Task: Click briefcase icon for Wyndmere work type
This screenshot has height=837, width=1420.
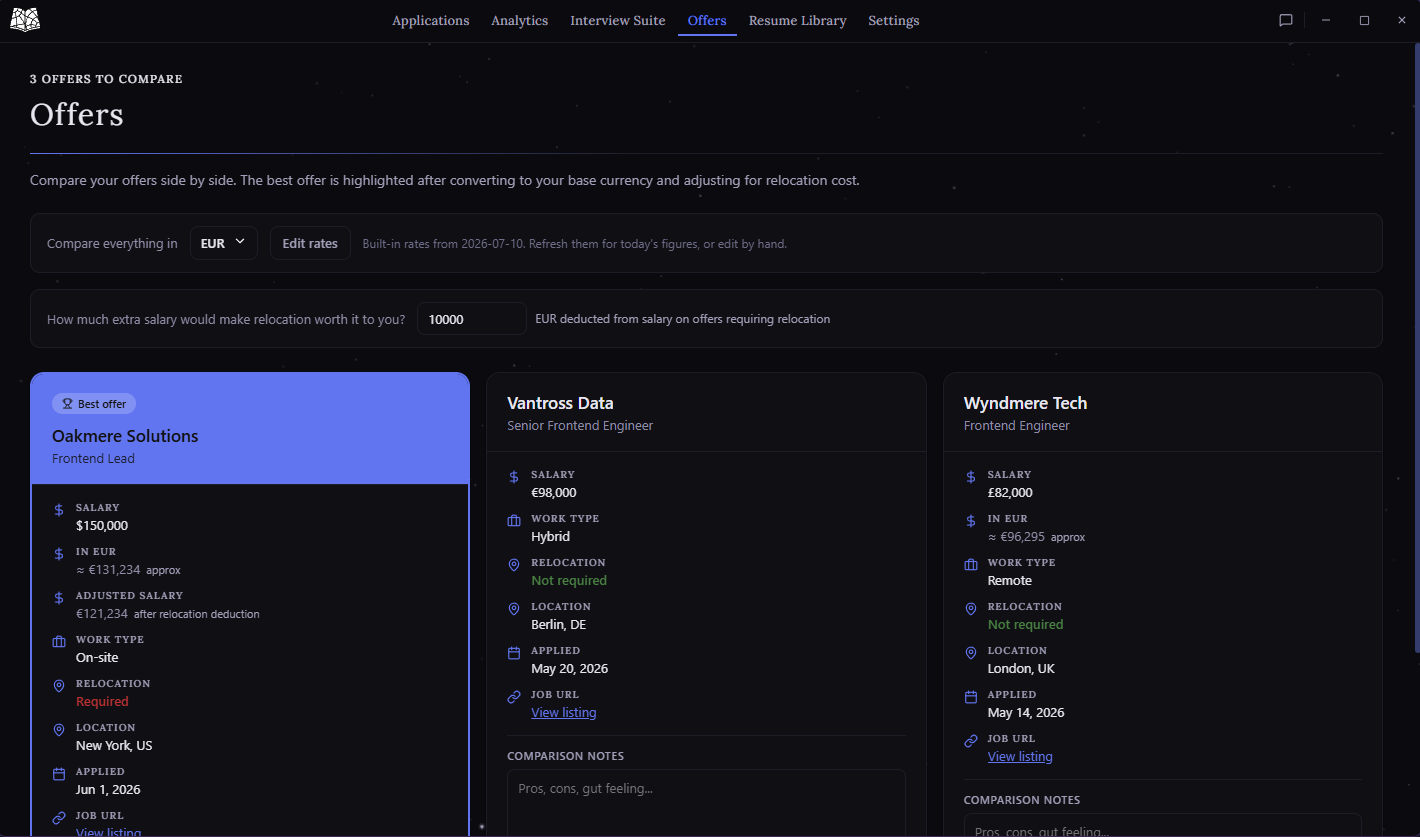Action: point(970,565)
